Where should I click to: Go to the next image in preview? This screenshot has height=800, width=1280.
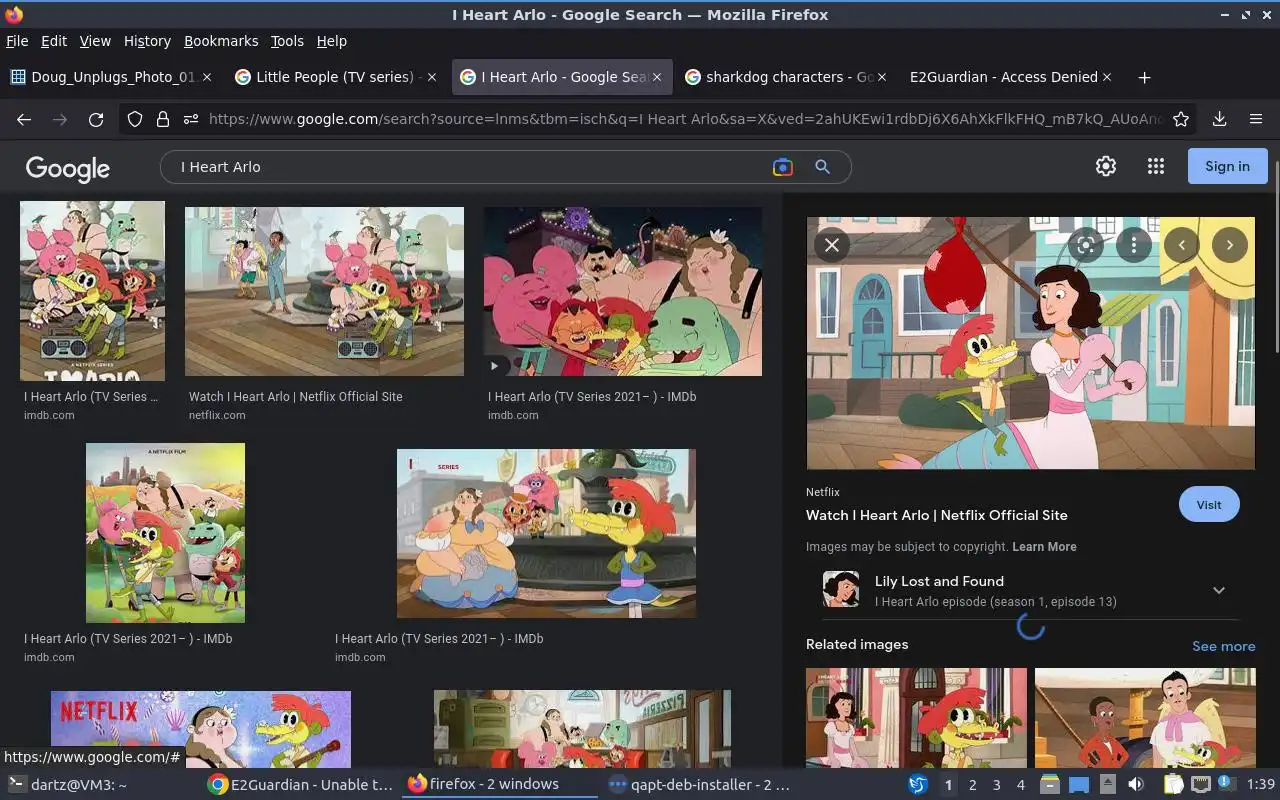(1230, 245)
